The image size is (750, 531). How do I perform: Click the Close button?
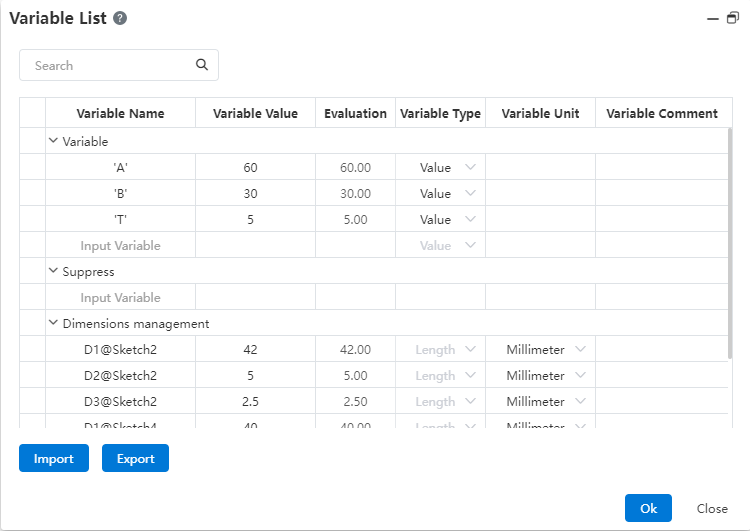tap(712, 508)
